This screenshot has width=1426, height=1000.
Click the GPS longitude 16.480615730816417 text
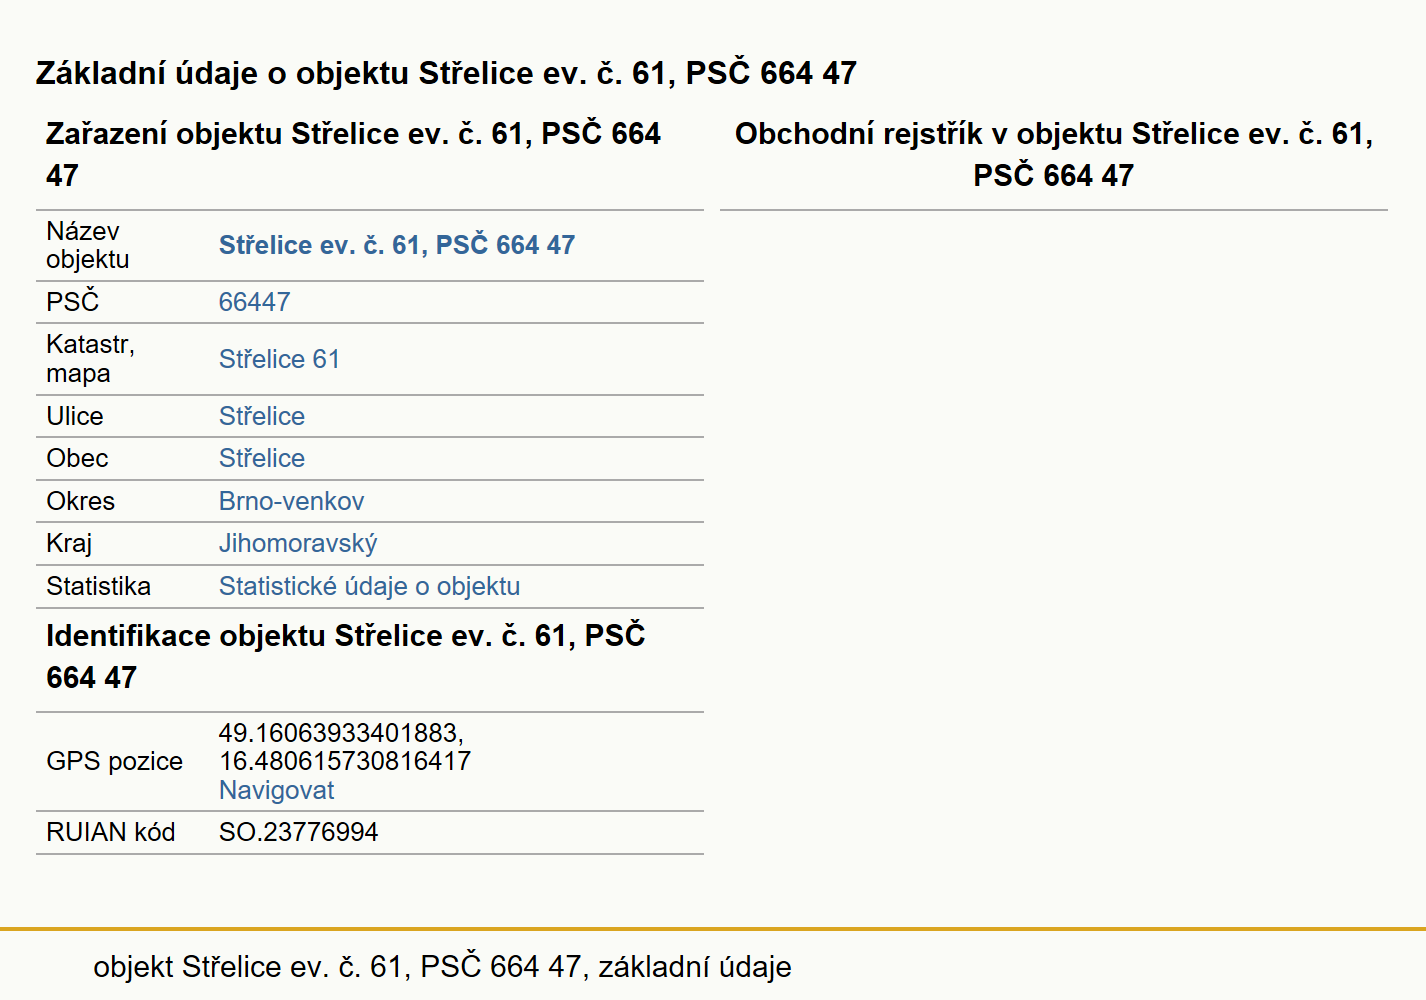(x=345, y=761)
